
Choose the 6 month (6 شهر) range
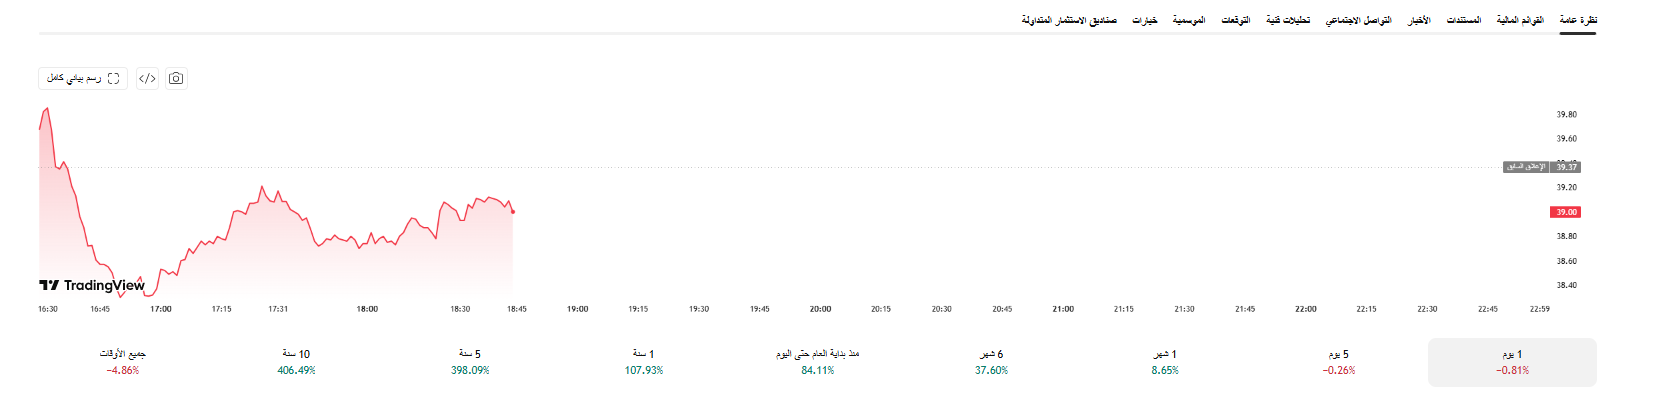[x=991, y=362]
